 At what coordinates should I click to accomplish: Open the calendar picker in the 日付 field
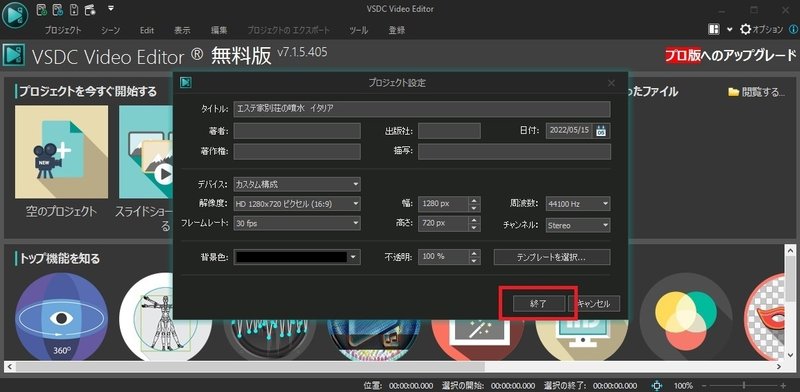click(x=602, y=131)
